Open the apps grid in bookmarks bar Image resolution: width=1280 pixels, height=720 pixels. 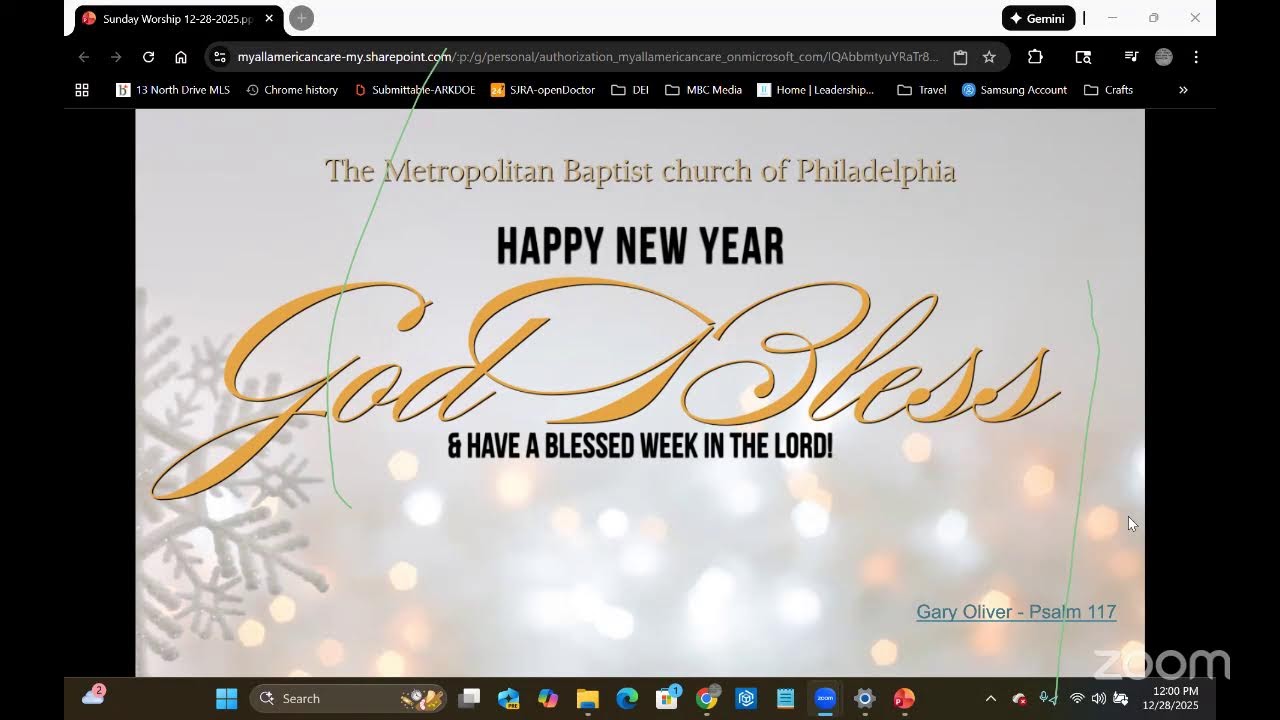(82, 90)
